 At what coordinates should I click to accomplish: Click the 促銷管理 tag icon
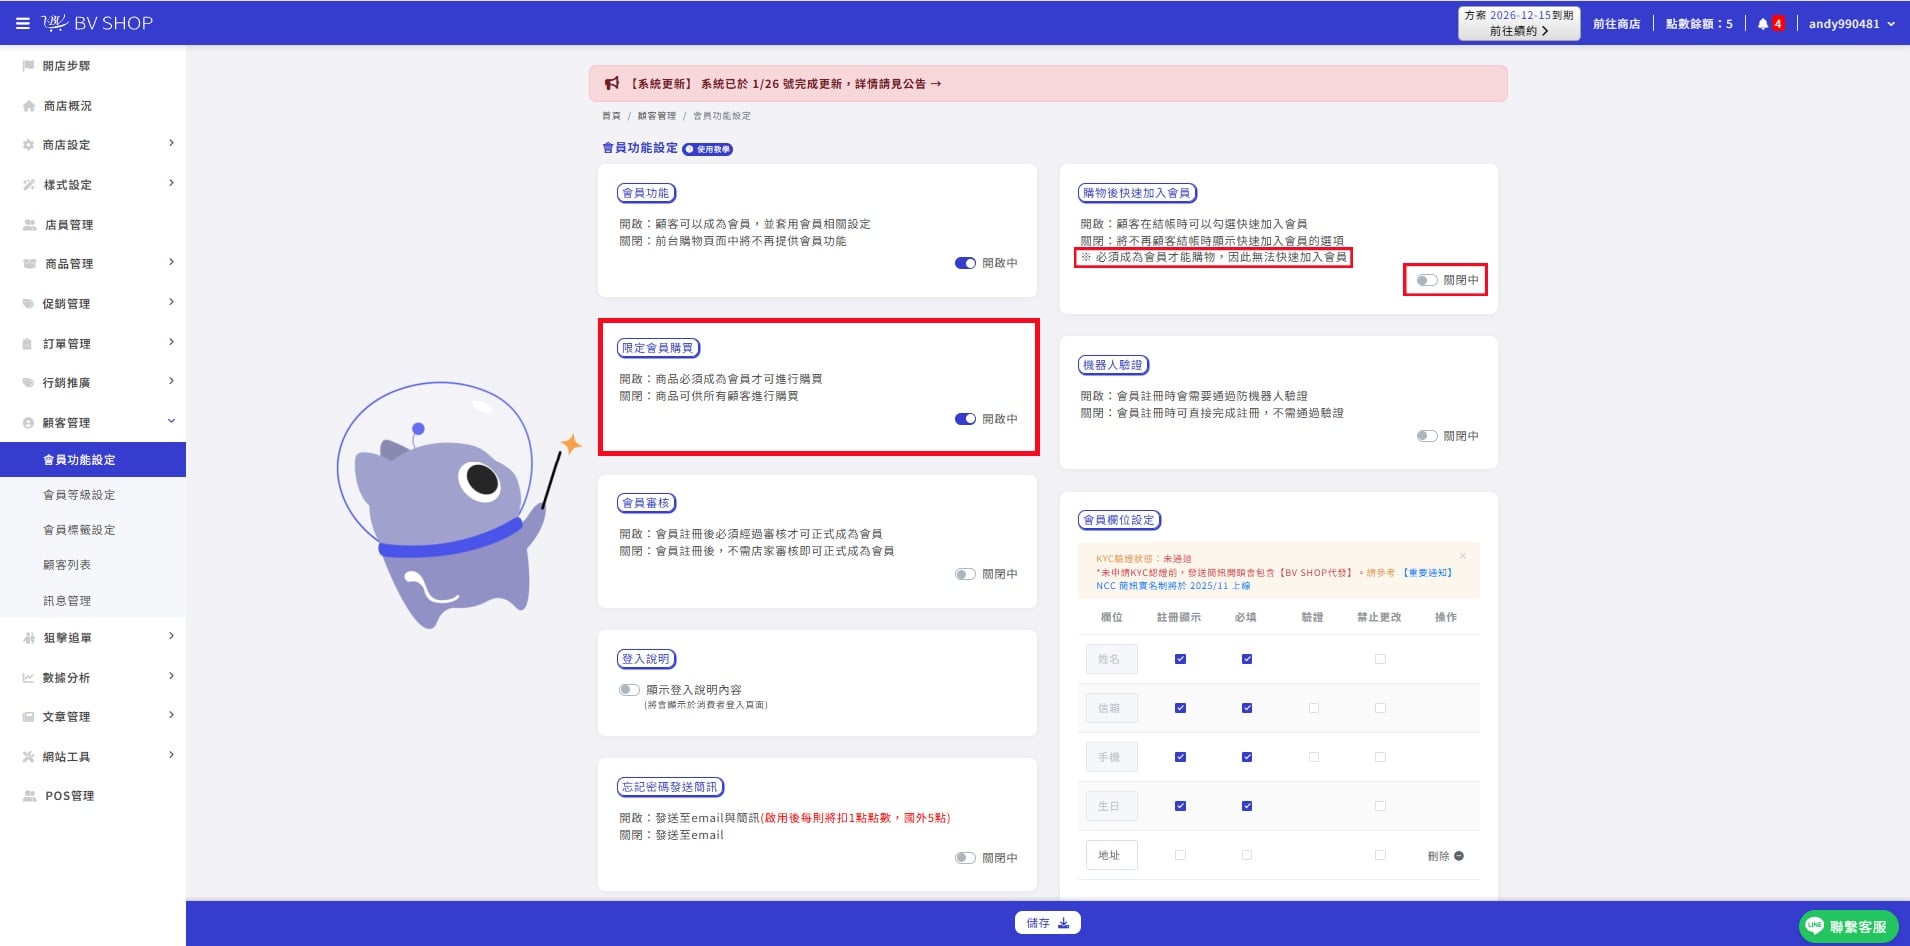coord(29,304)
